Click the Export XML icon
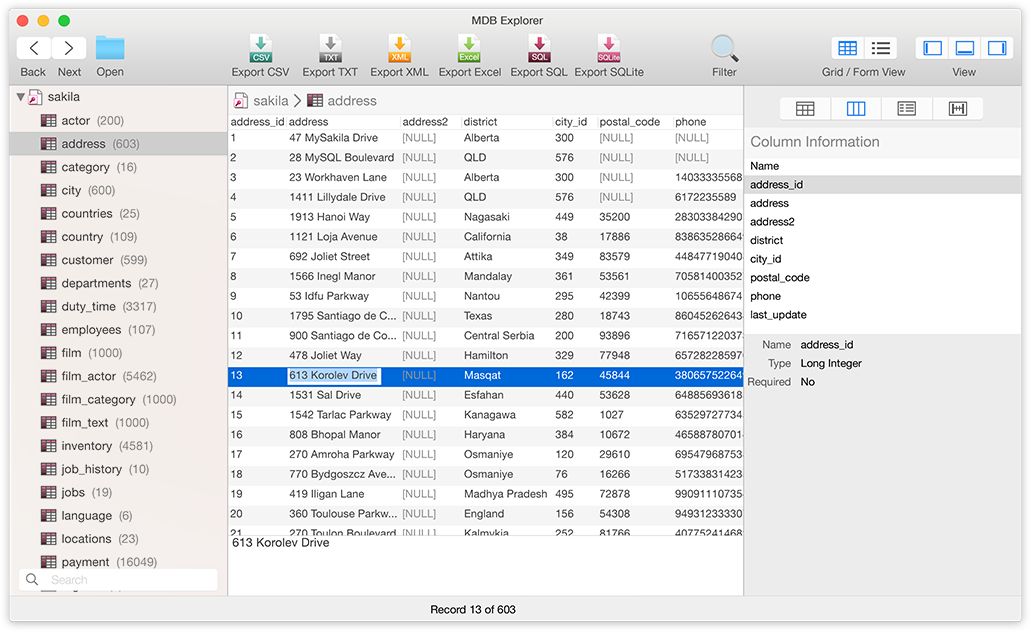Image resolution: width=1031 pixels, height=632 pixels. [399, 48]
